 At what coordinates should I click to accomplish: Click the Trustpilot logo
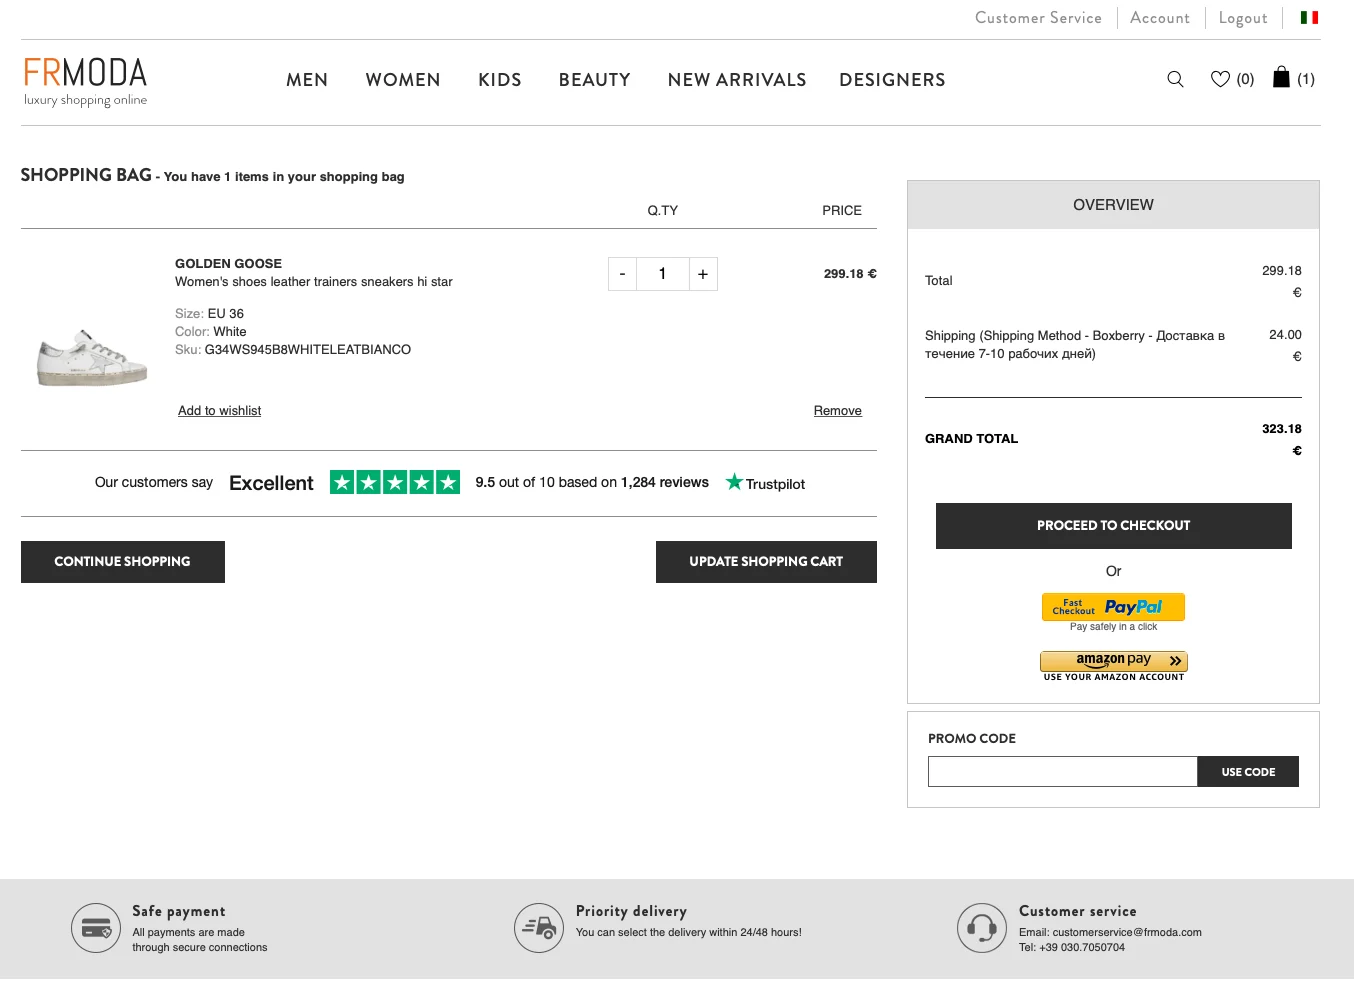[x=765, y=483]
